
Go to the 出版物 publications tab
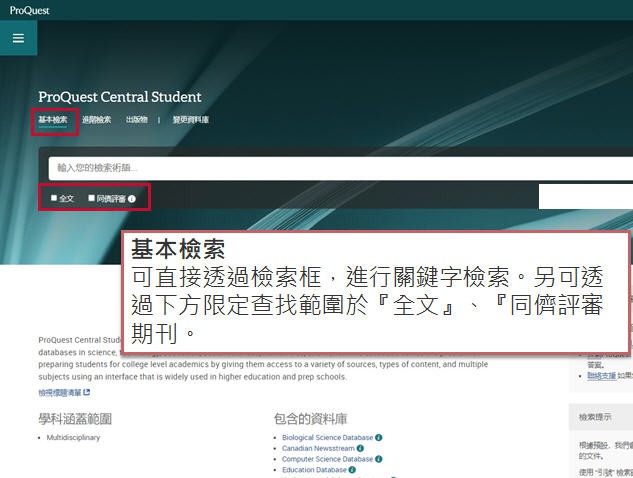pos(136,120)
